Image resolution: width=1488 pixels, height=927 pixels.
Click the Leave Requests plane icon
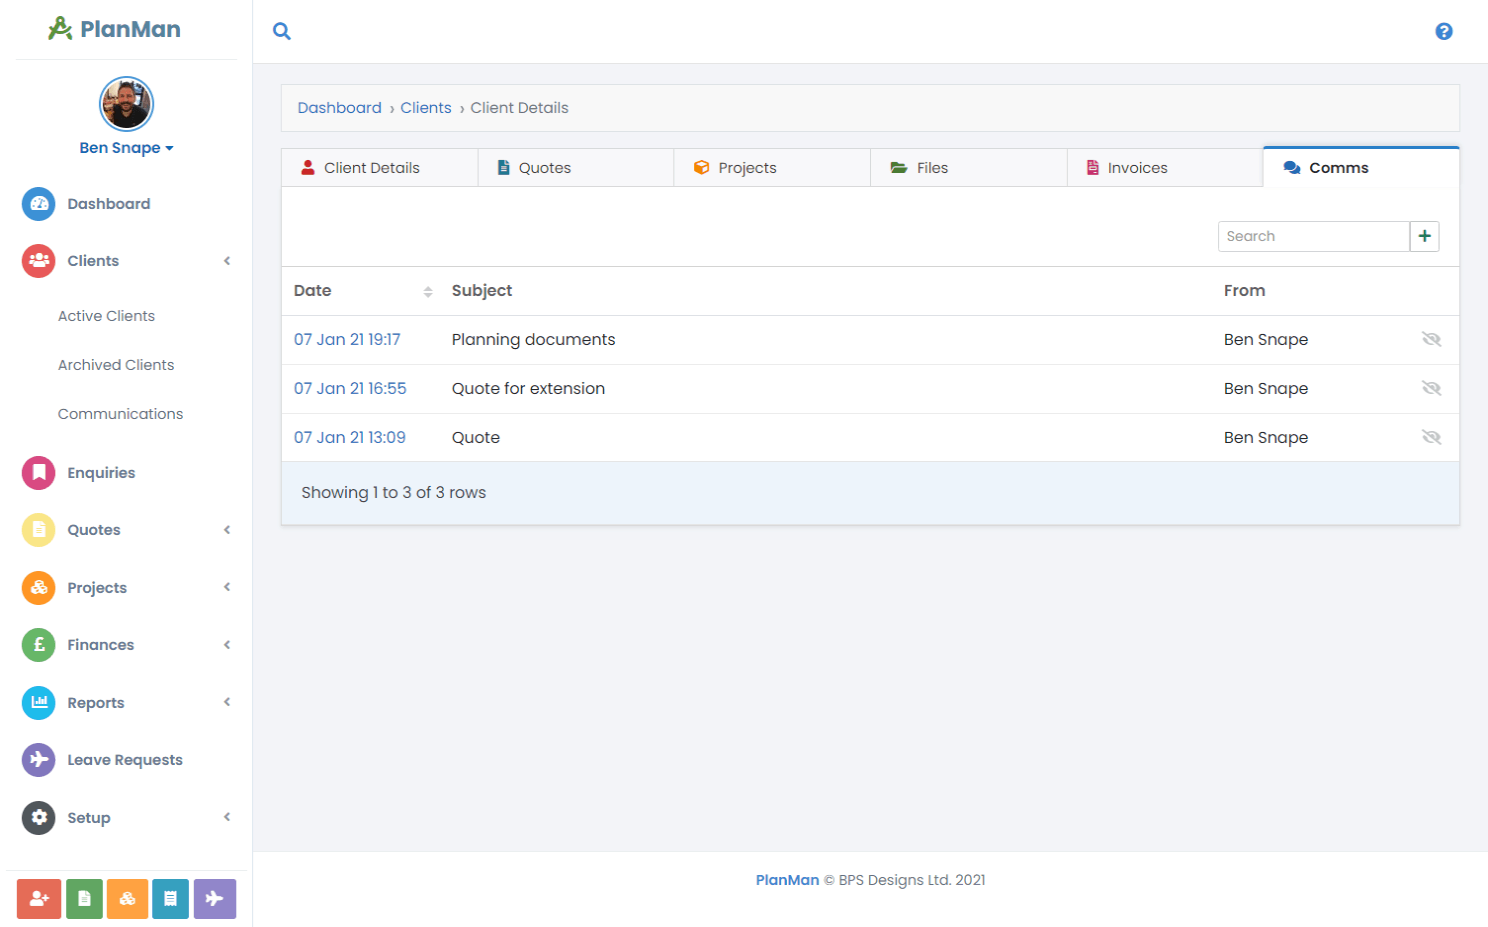point(39,760)
